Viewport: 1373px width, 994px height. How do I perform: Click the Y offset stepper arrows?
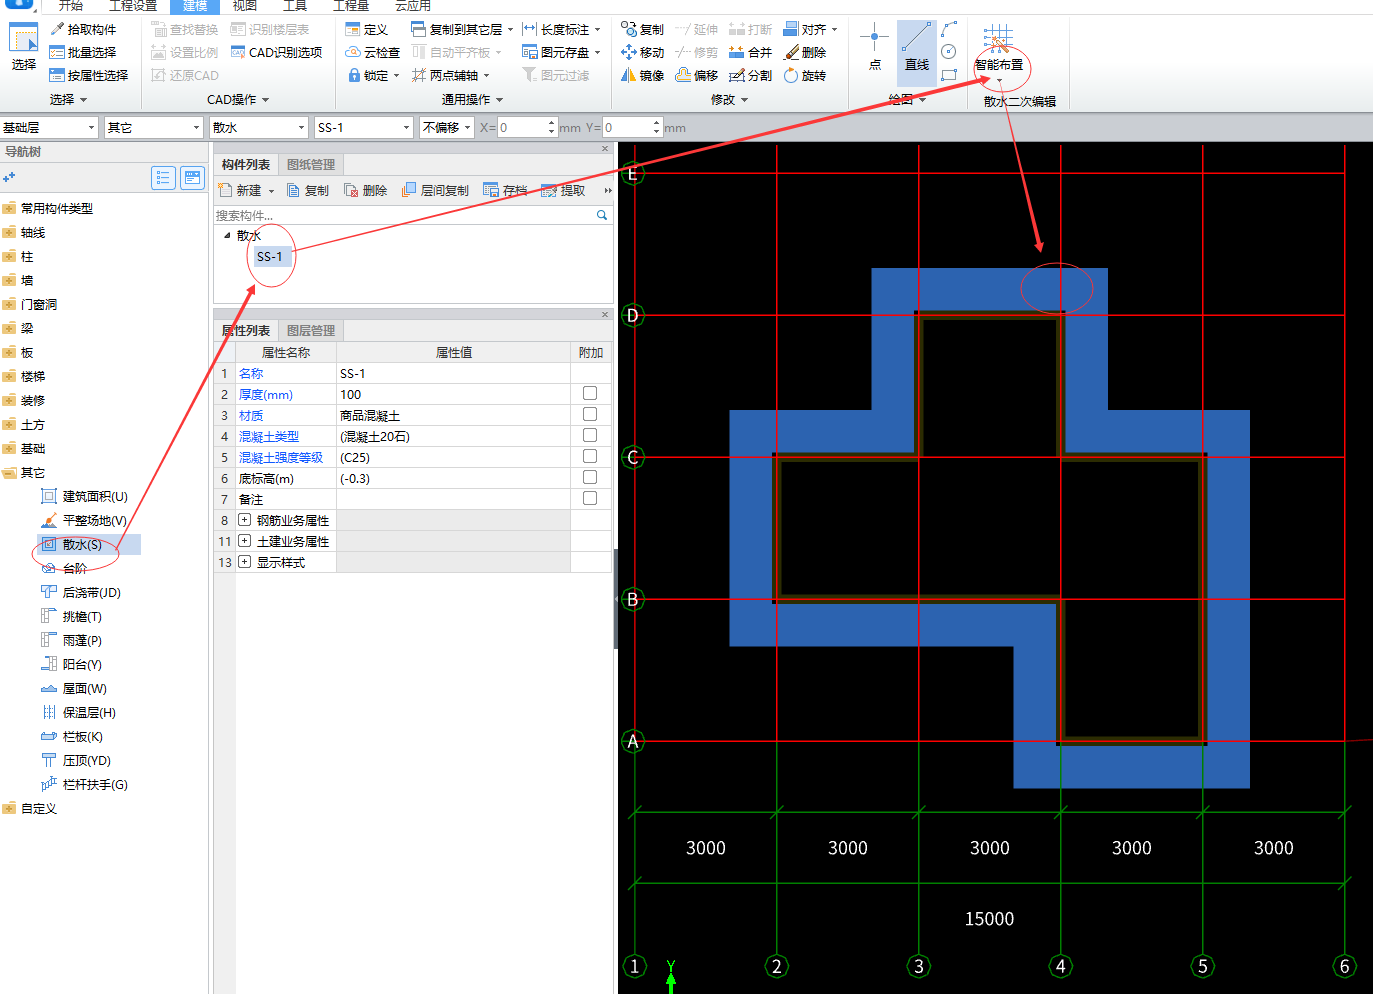pyautogui.click(x=656, y=127)
